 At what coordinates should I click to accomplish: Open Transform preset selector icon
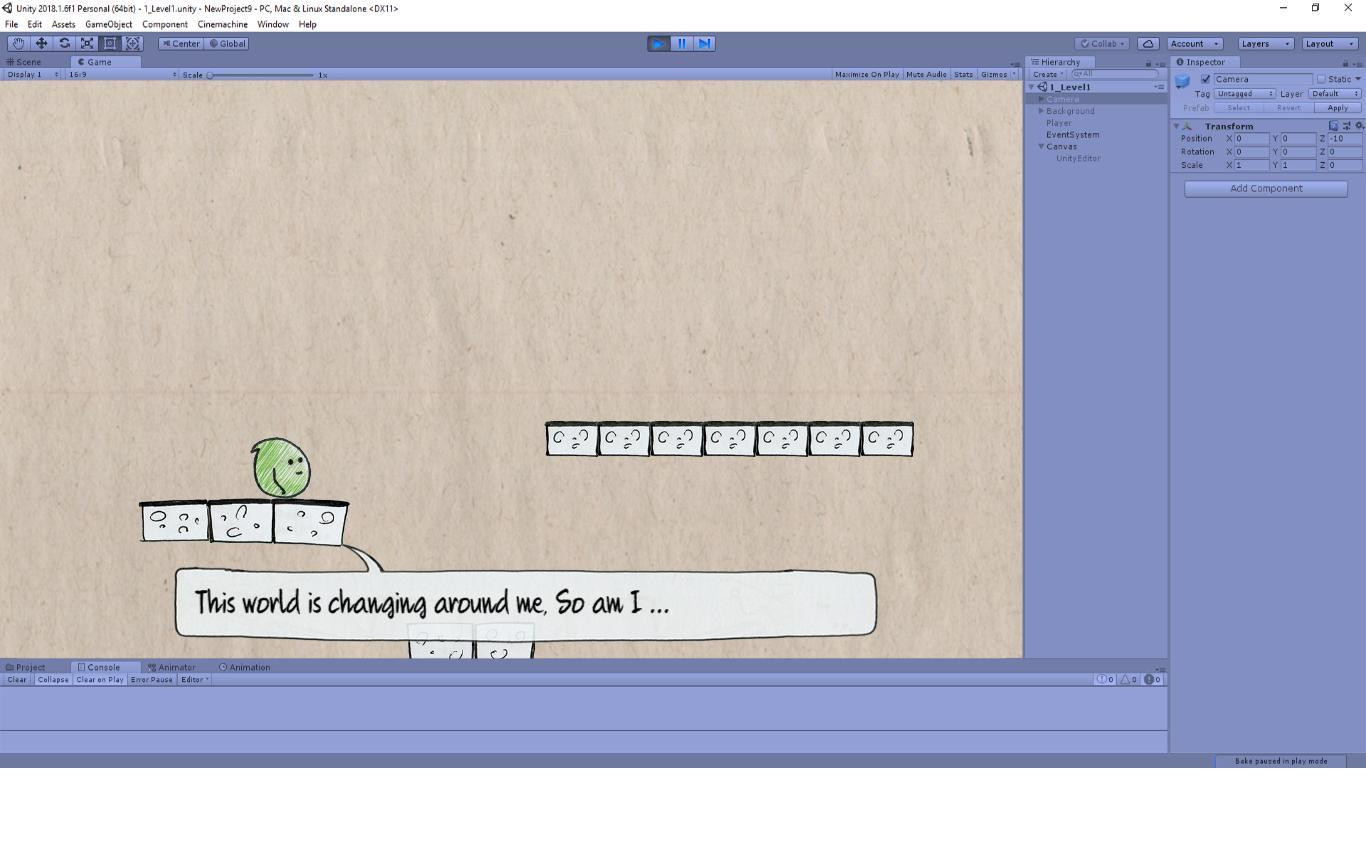click(1346, 126)
